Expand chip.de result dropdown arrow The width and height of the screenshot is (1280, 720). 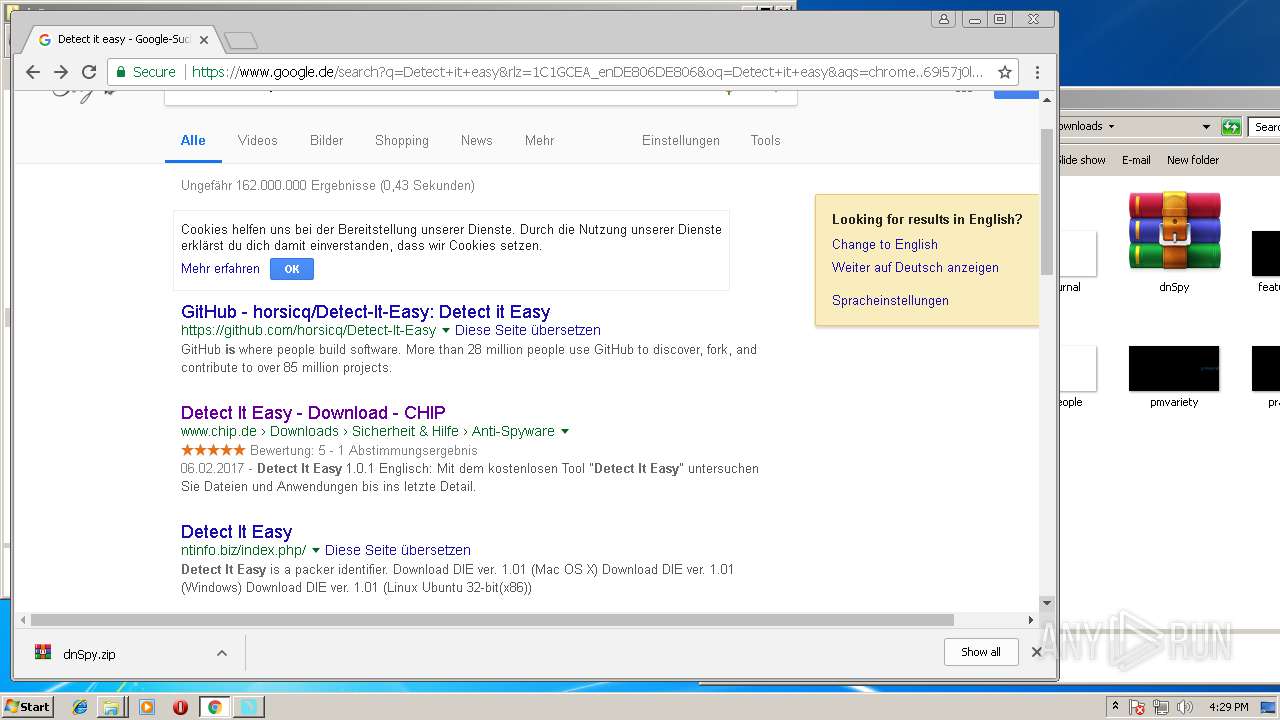pyautogui.click(x=565, y=432)
